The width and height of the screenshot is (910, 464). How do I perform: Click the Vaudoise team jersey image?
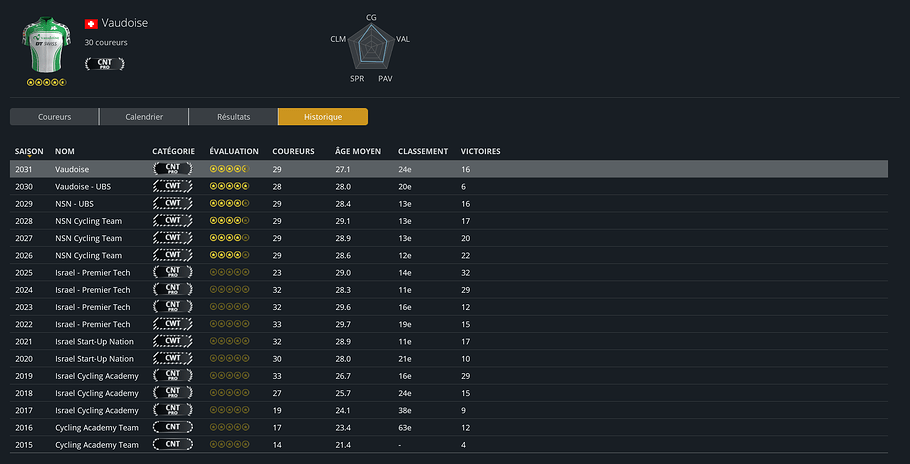[46, 45]
